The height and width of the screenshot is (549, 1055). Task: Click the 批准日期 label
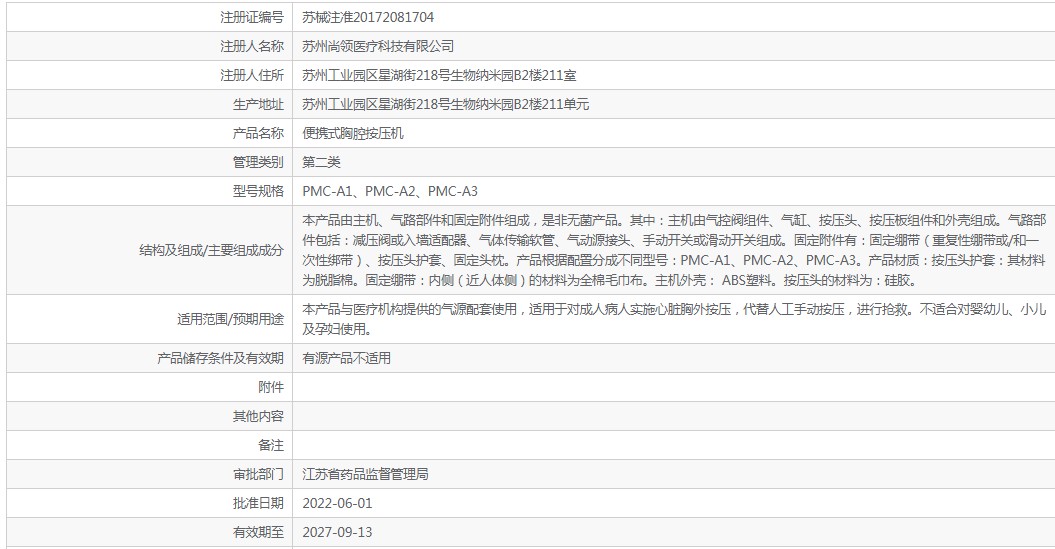point(258,503)
